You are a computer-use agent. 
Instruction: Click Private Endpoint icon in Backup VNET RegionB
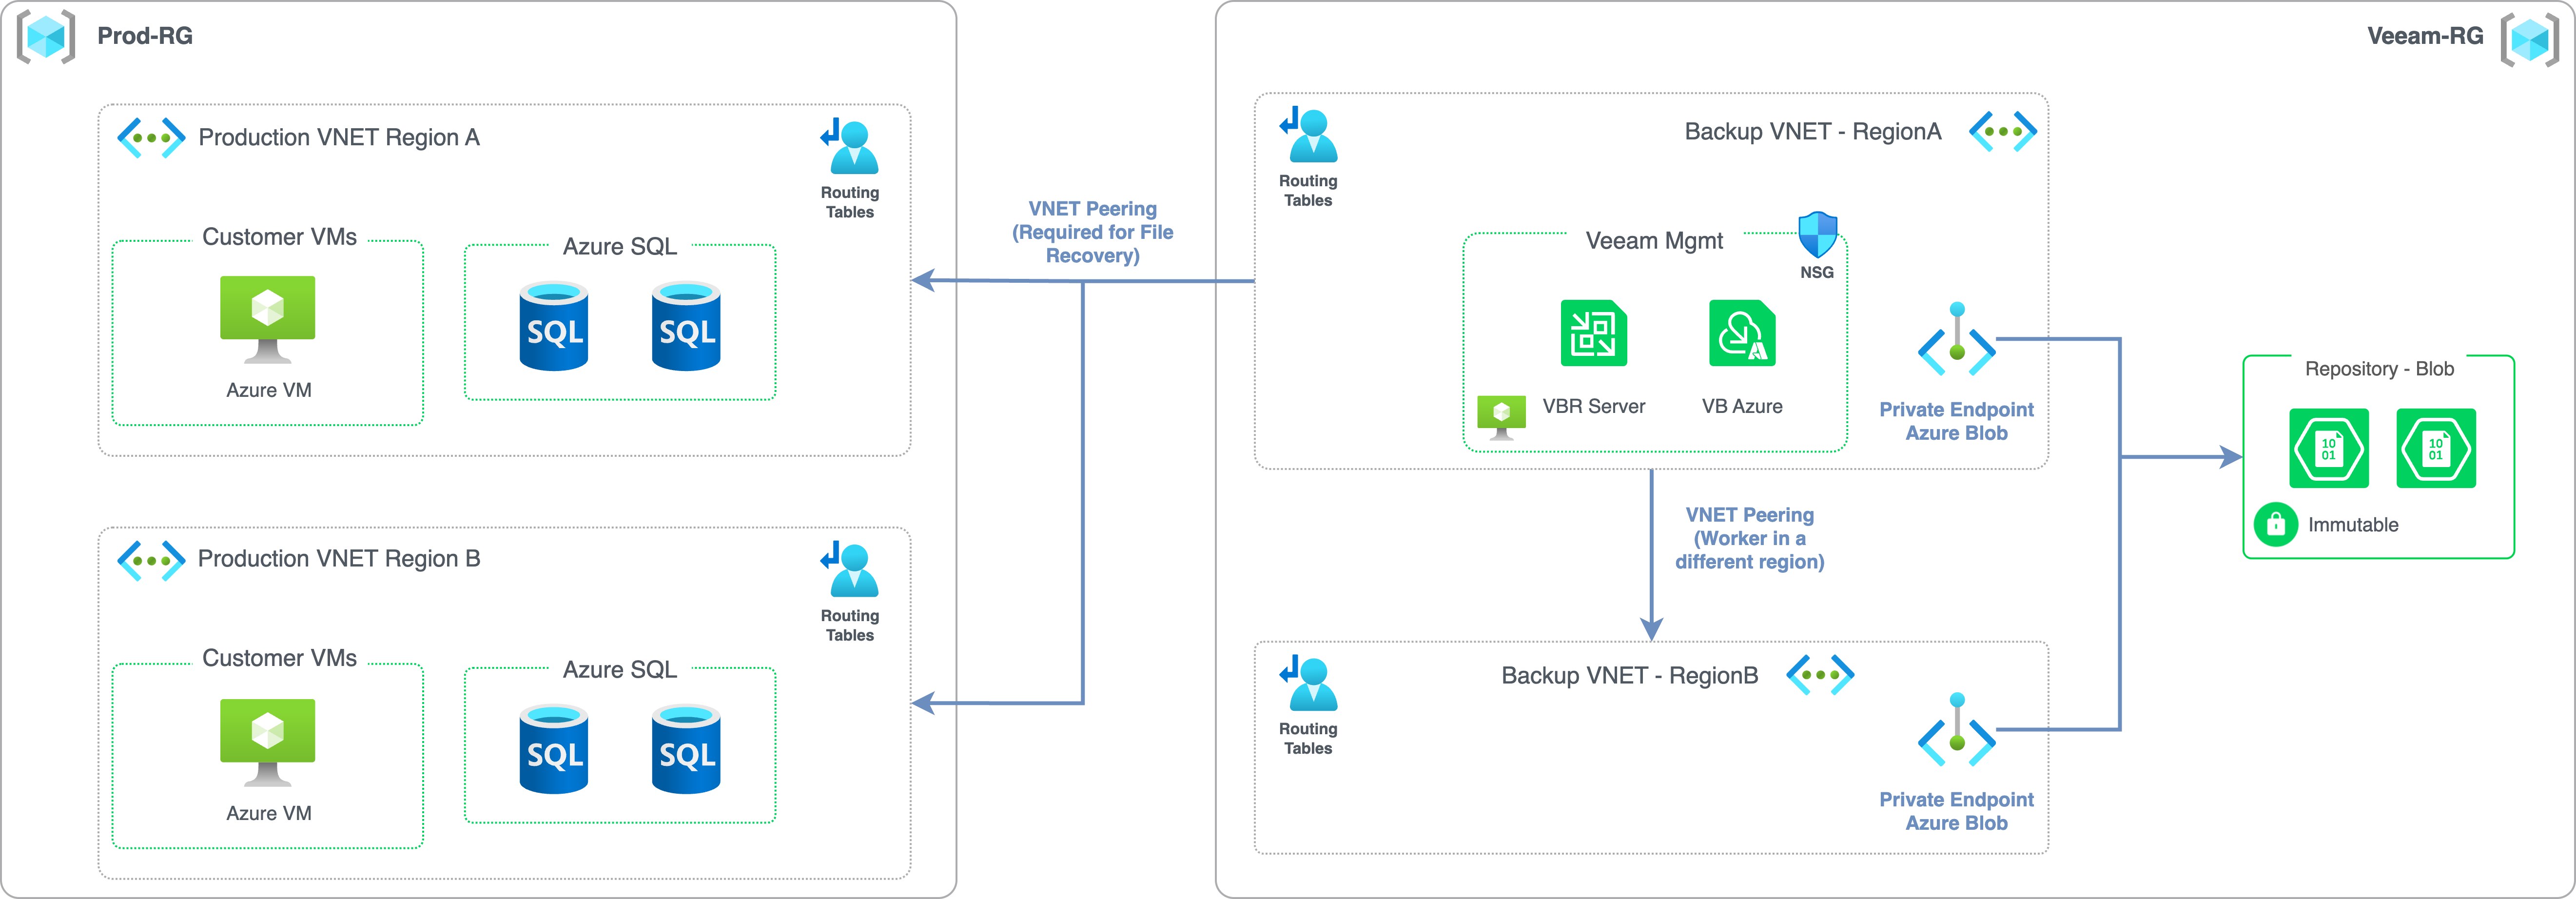pos(1957,729)
